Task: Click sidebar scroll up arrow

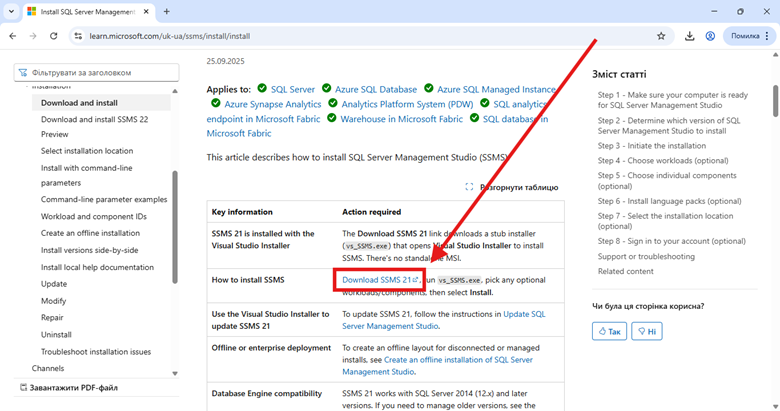Action: click(x=175, y=91)
